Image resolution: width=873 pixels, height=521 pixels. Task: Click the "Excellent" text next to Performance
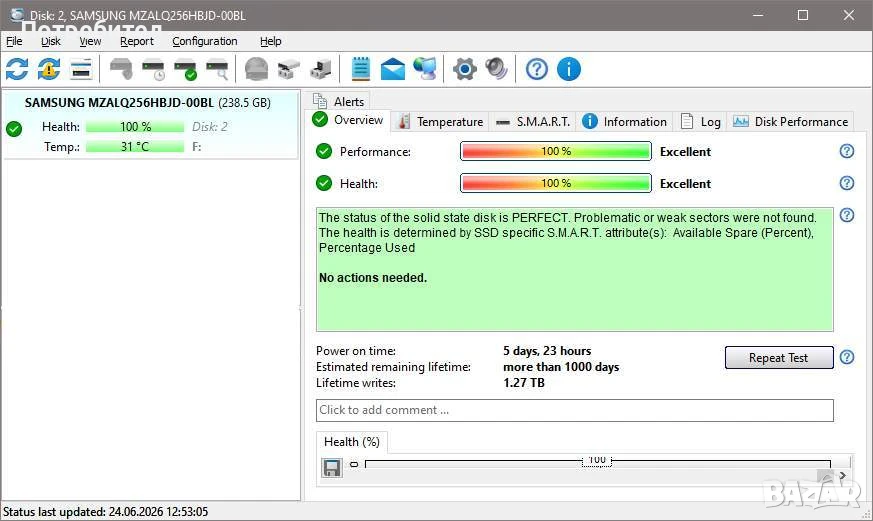685,151
